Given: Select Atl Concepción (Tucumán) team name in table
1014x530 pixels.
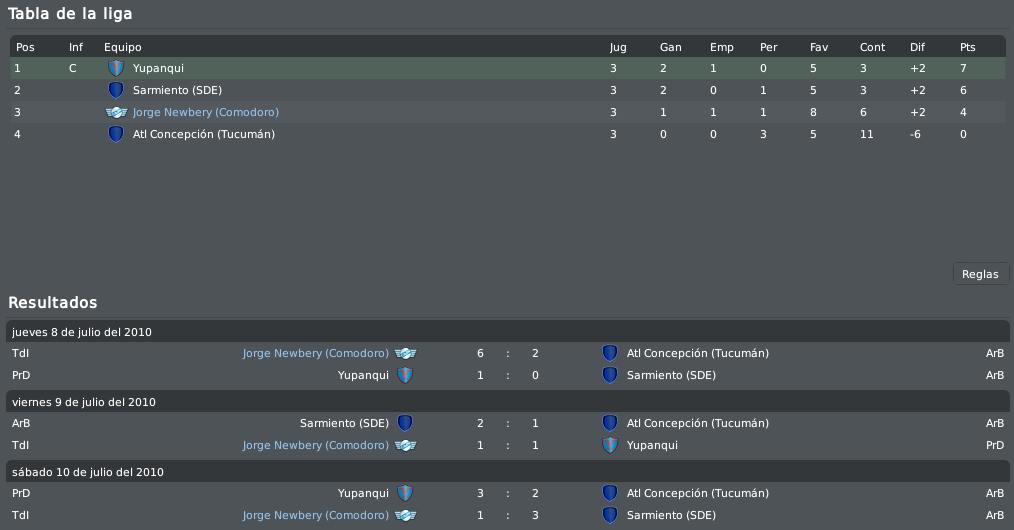Looking at the screenshot, I should coord(204,134).
